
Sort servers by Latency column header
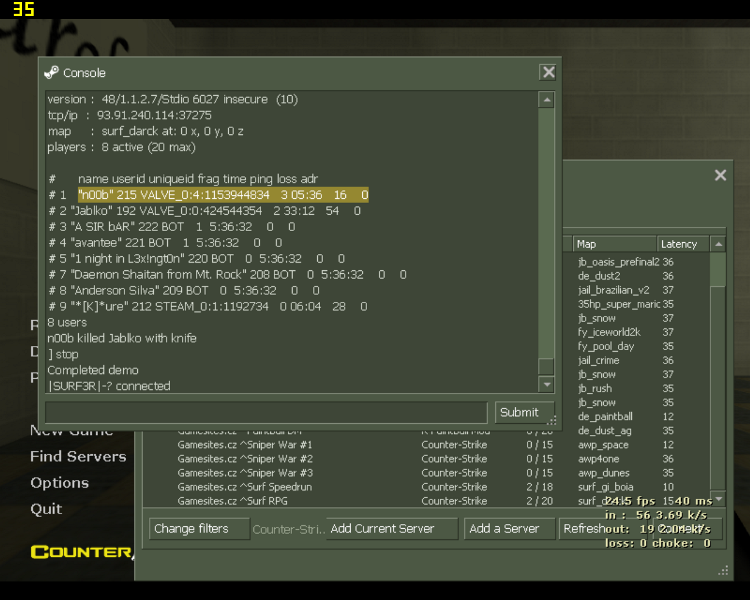683,244
